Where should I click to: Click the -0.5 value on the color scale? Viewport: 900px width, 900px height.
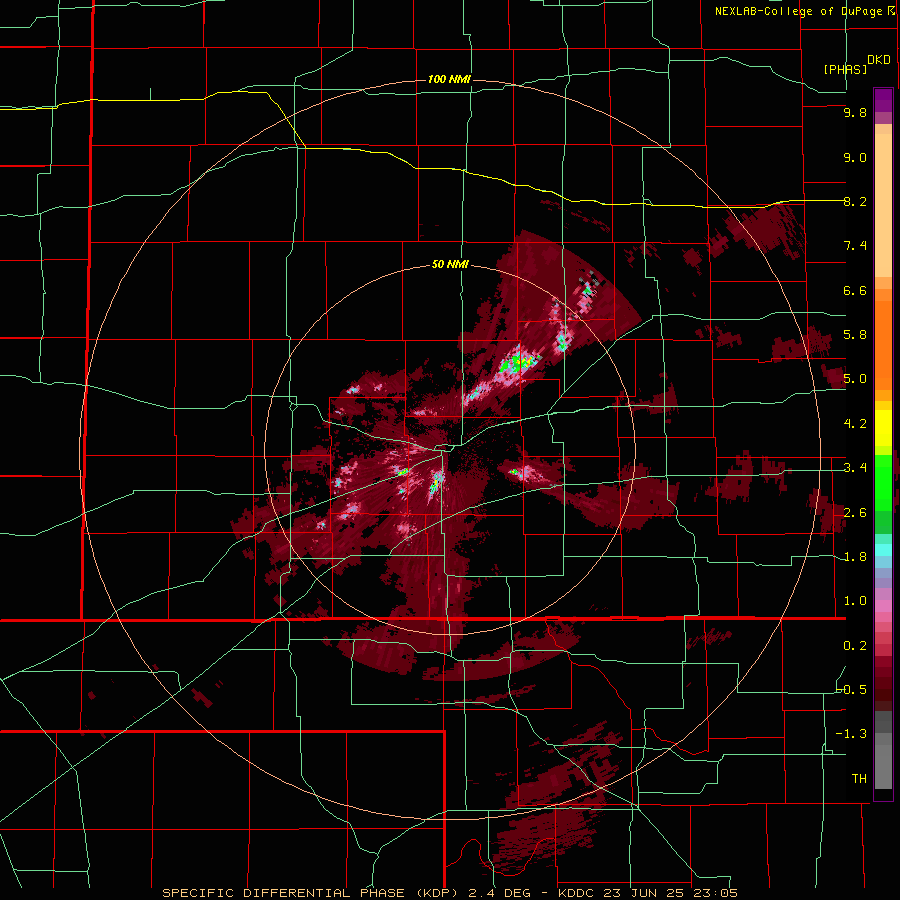point(851,690)
